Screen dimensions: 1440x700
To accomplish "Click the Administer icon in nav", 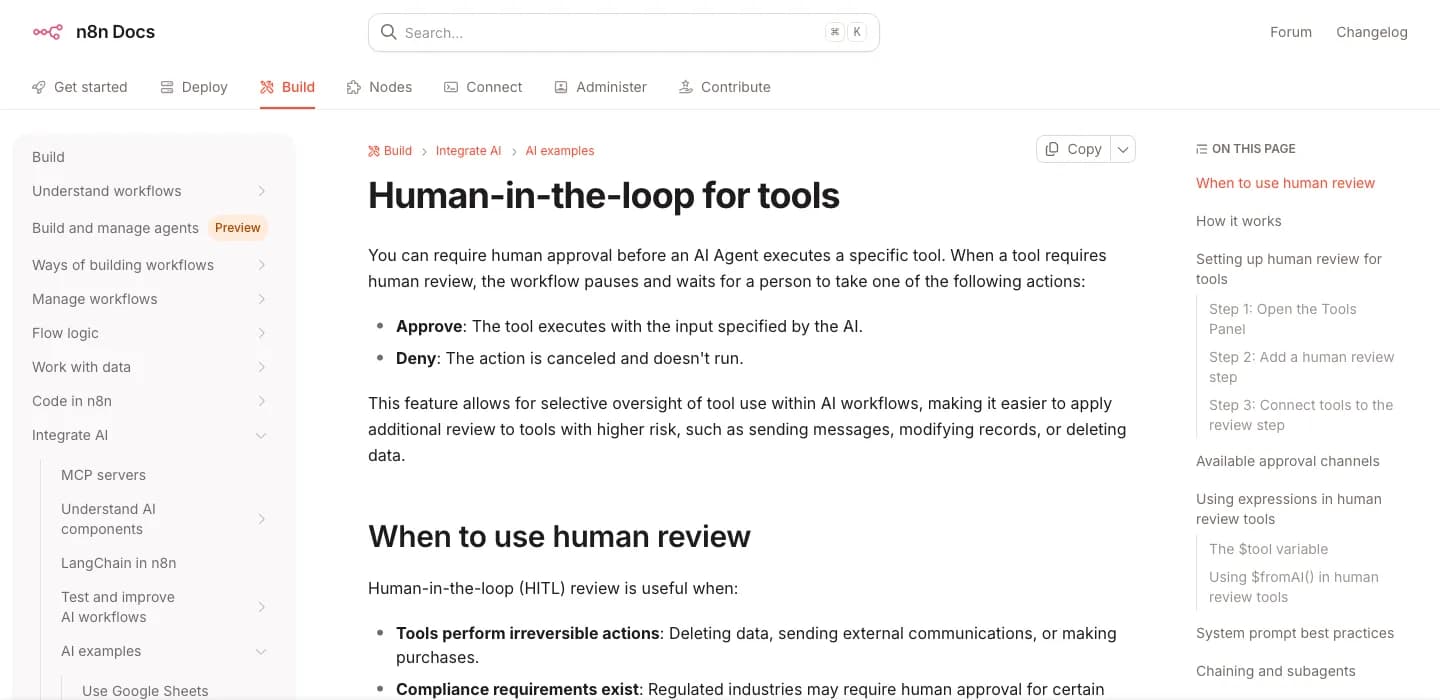I will (561, 87).
